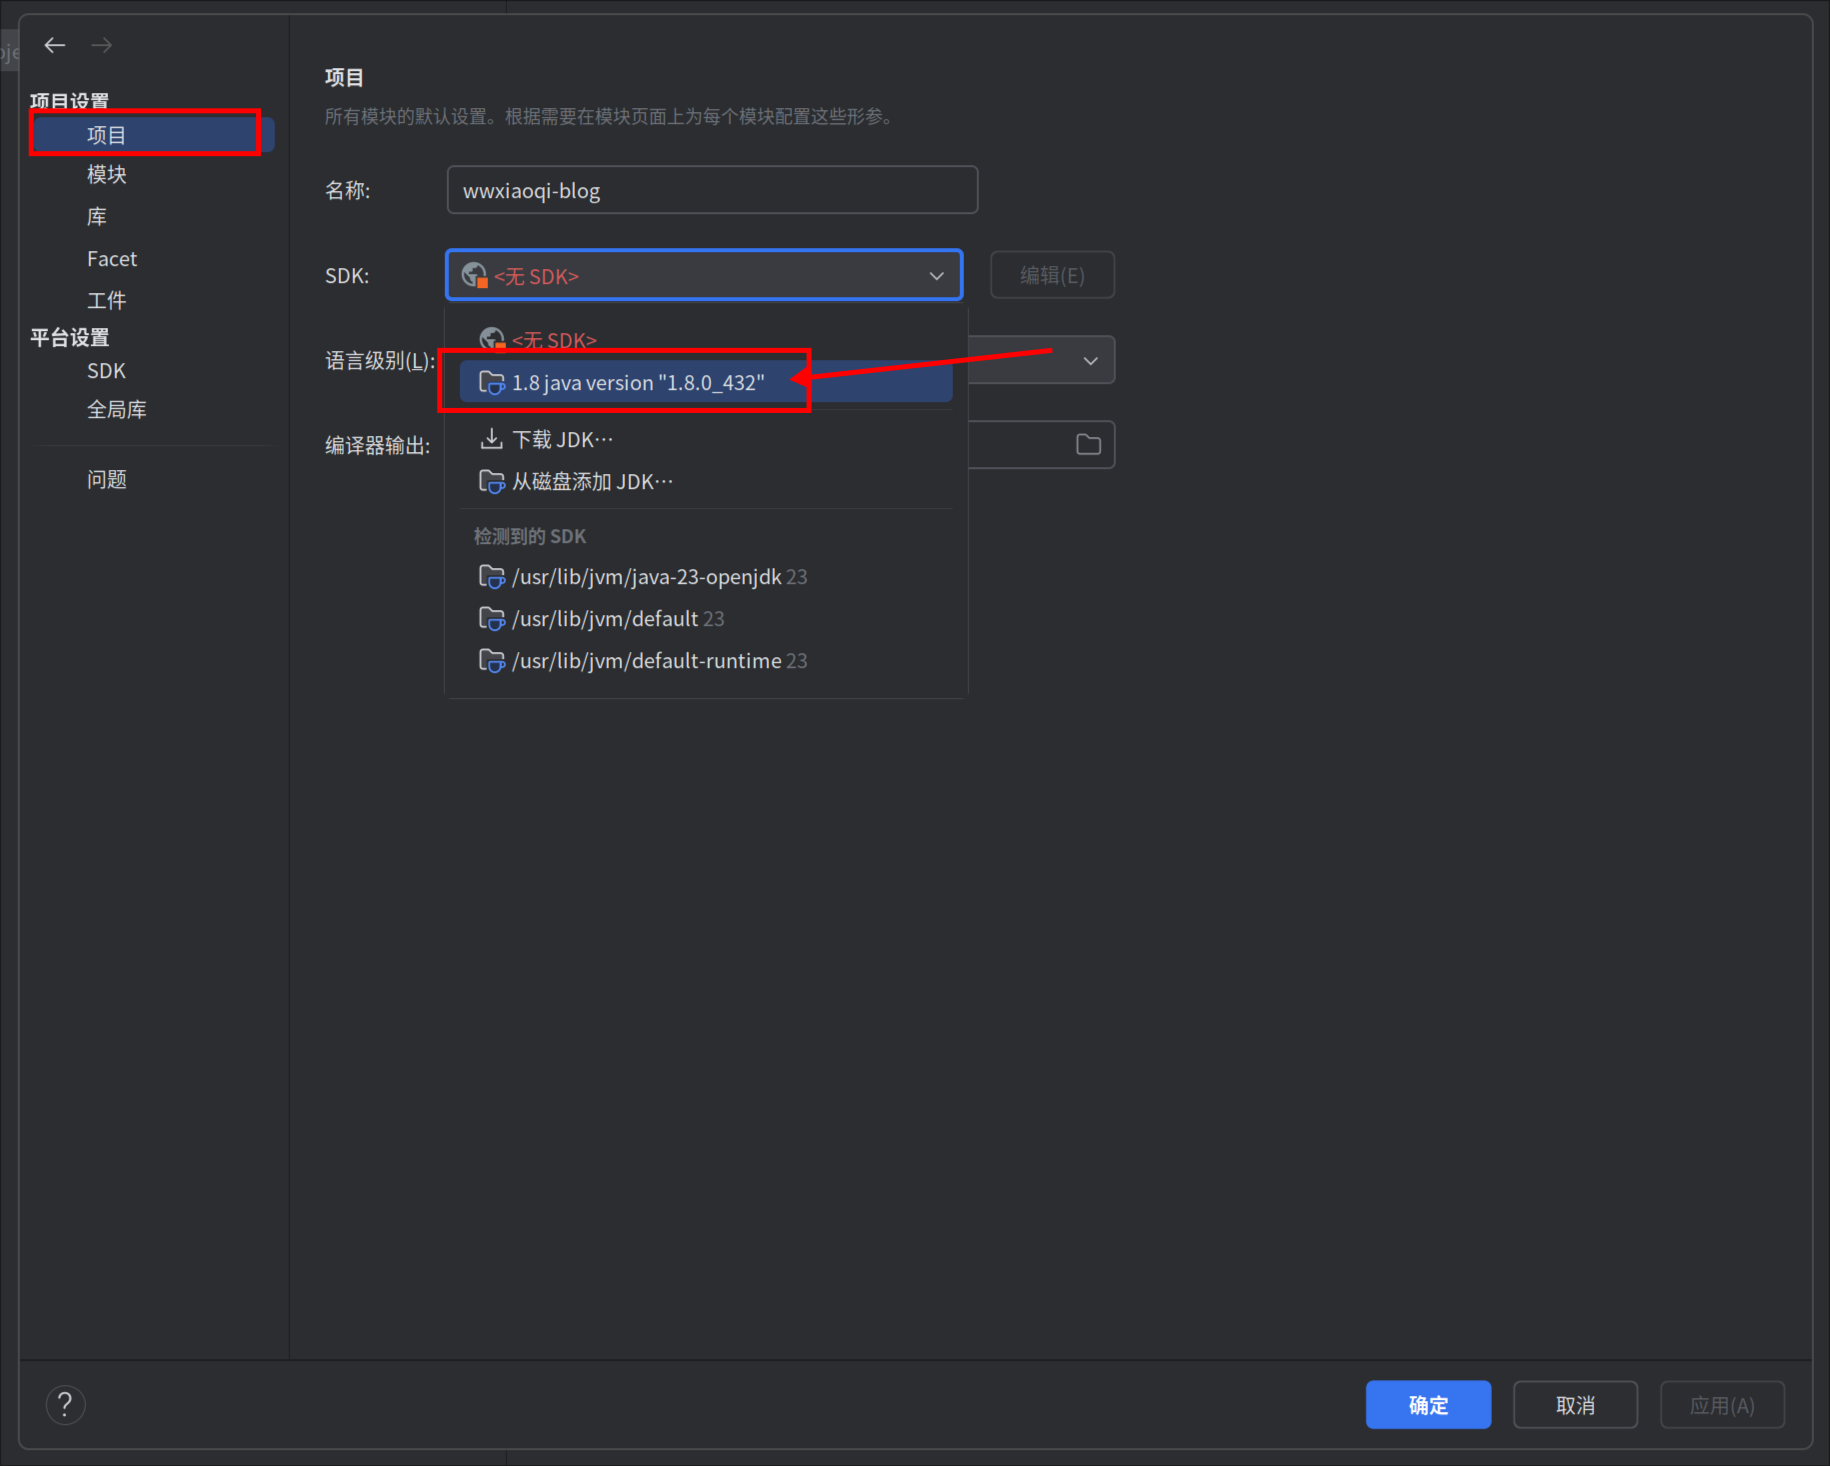Open 库 in the sidebar
Screen dimensions: 1830x1466
[x=97, y=217]
